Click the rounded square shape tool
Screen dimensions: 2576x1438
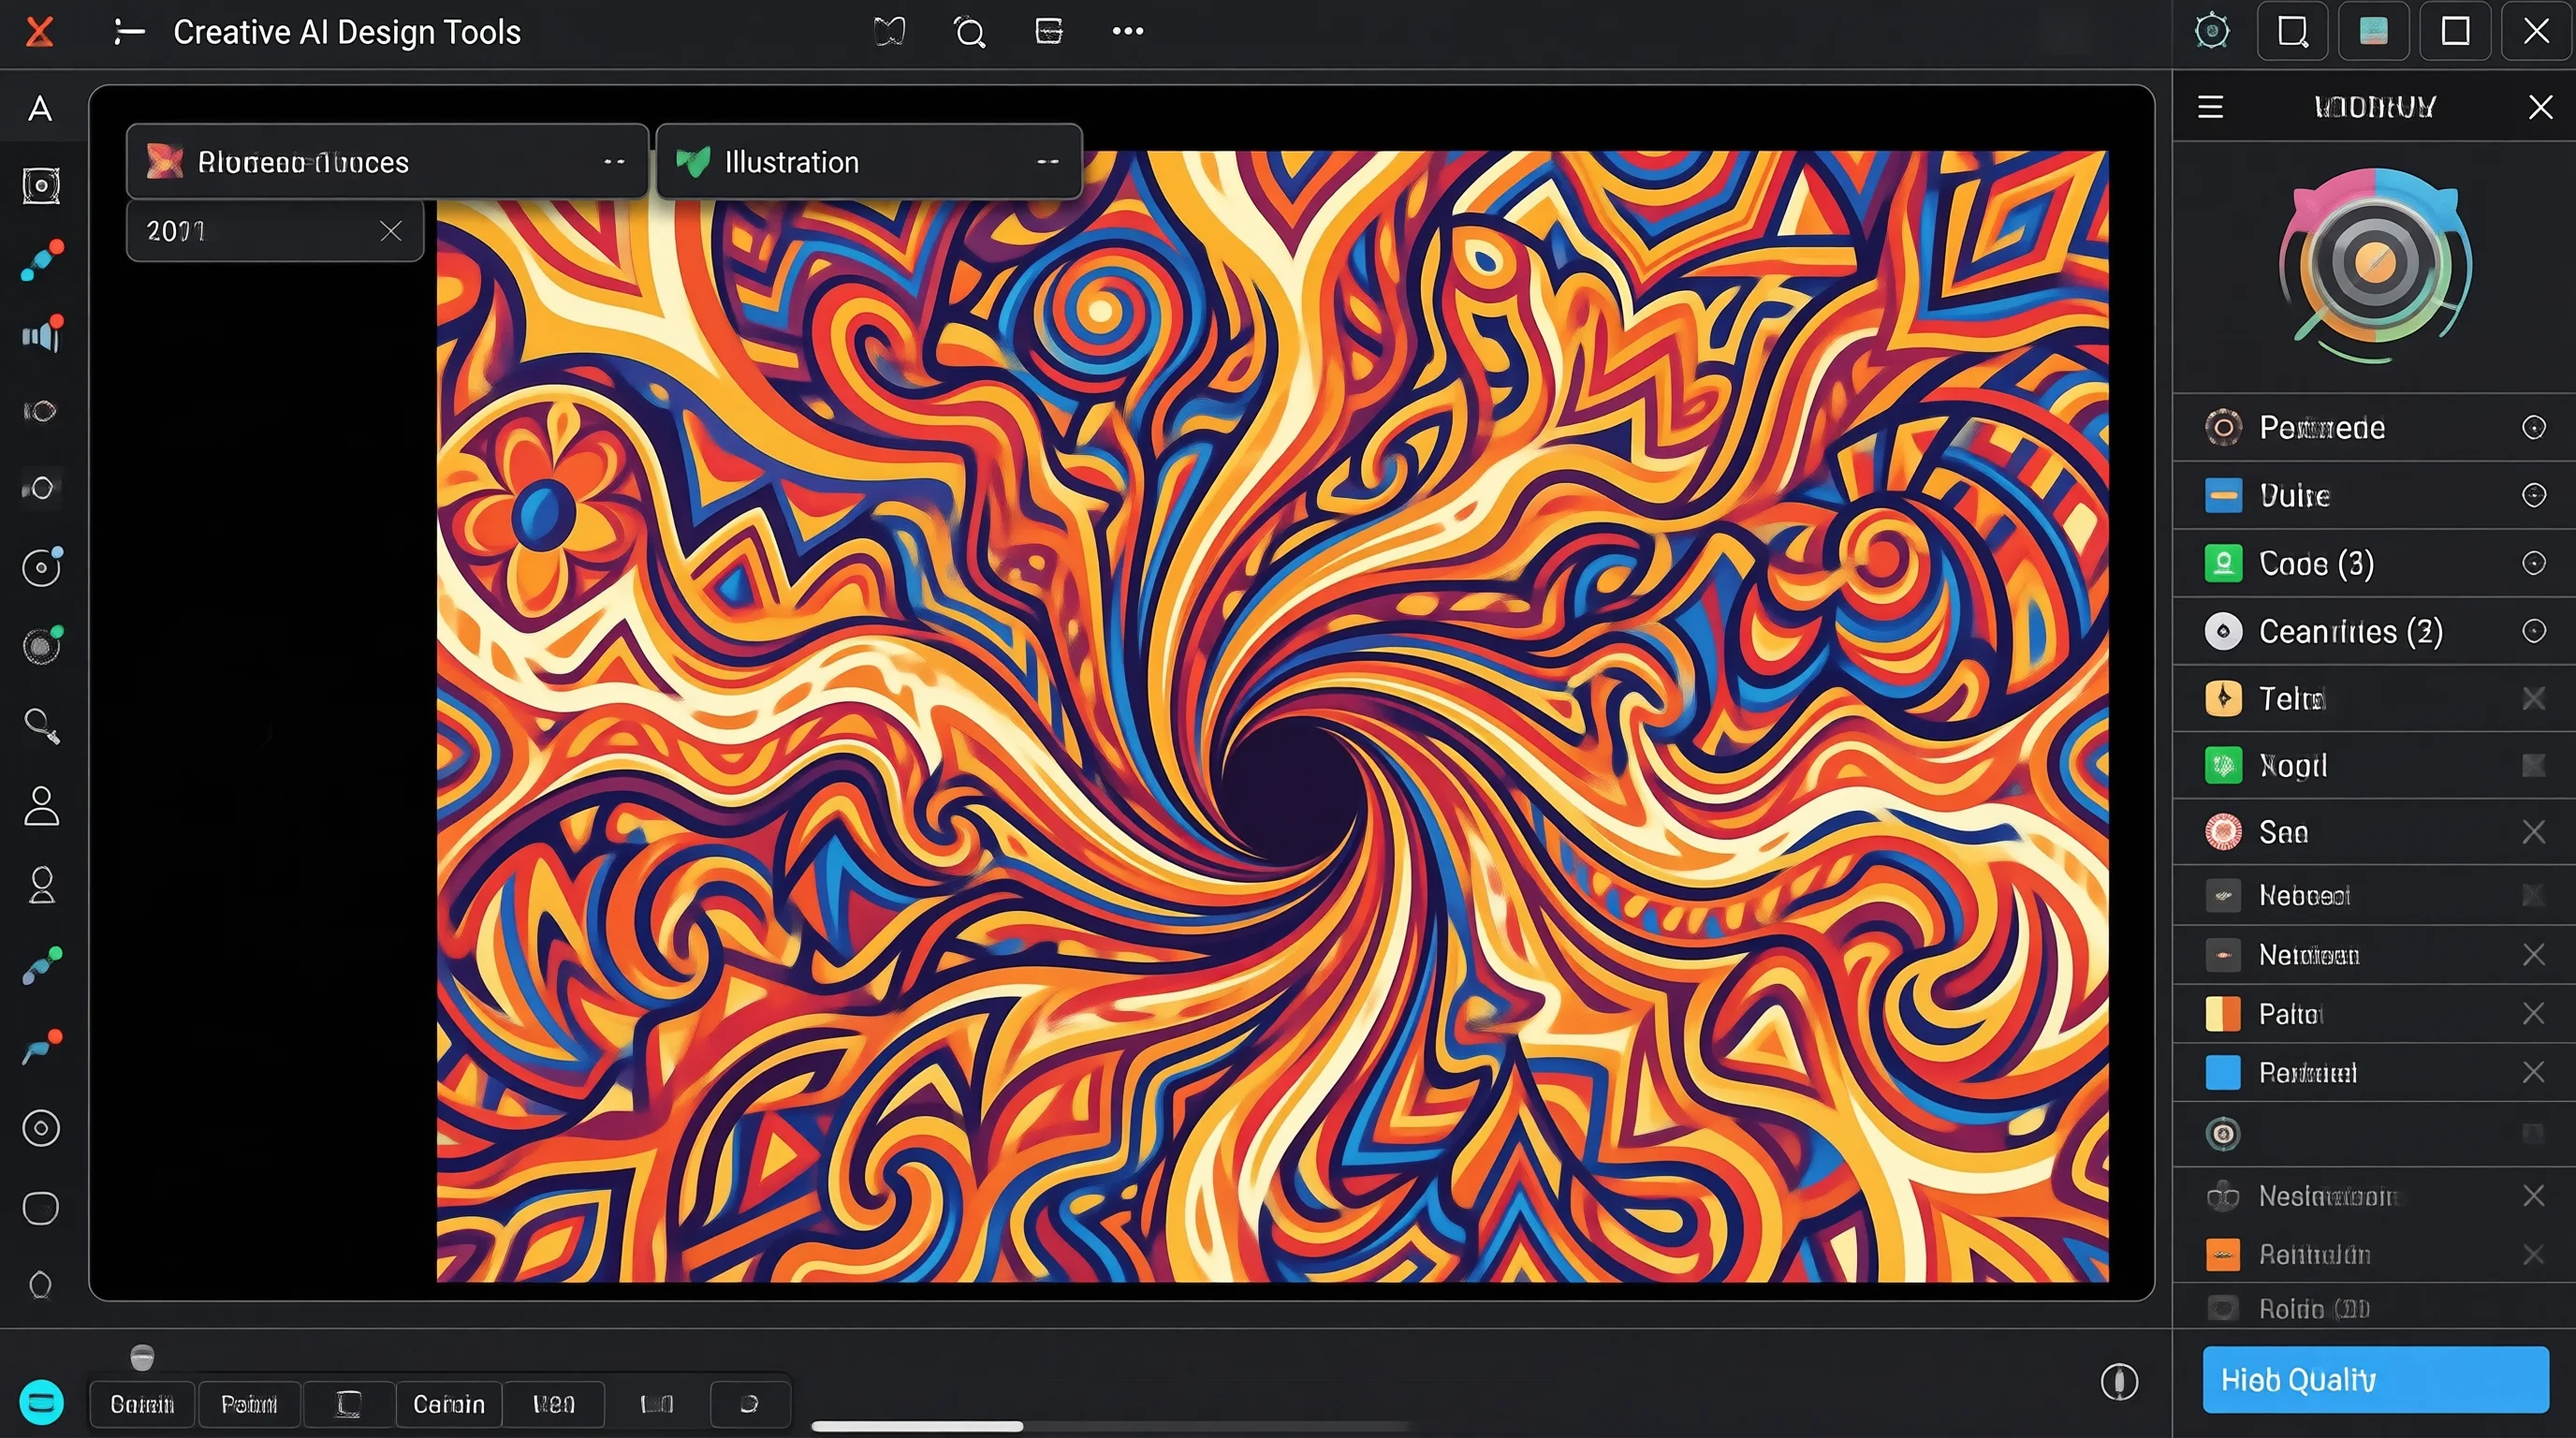(41, 1208)
